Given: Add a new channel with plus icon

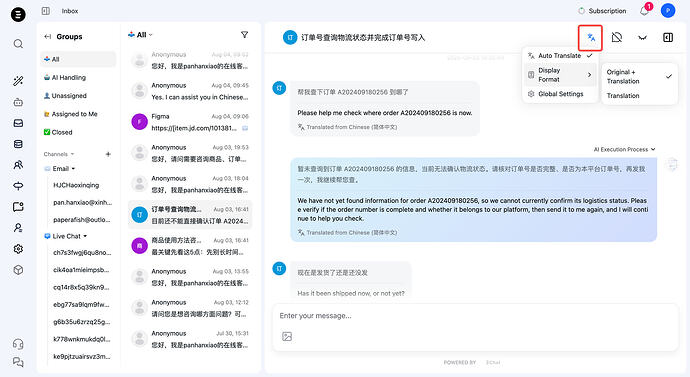Looking at the screenshot, I should (x=108, y=154).
